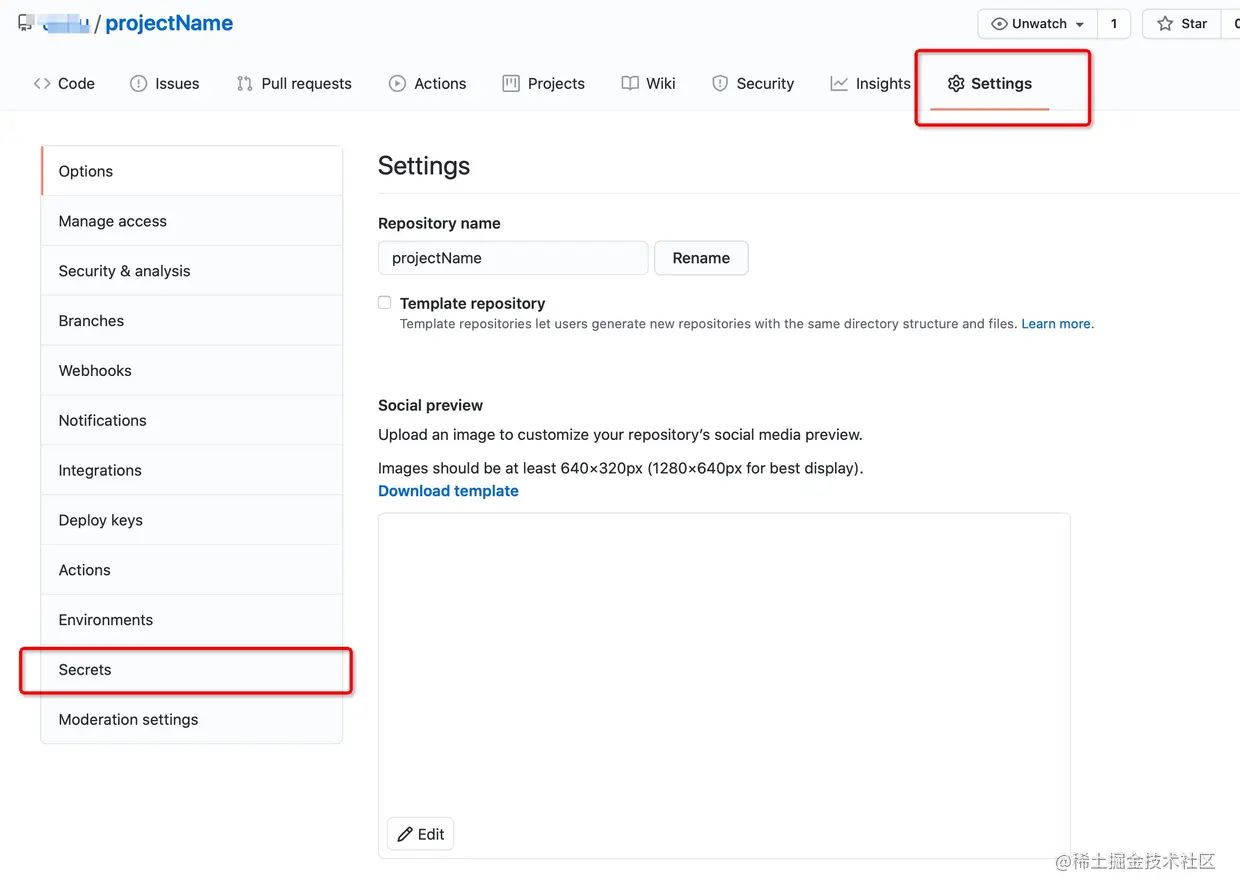Follow the Download template link

click(448, 491)
